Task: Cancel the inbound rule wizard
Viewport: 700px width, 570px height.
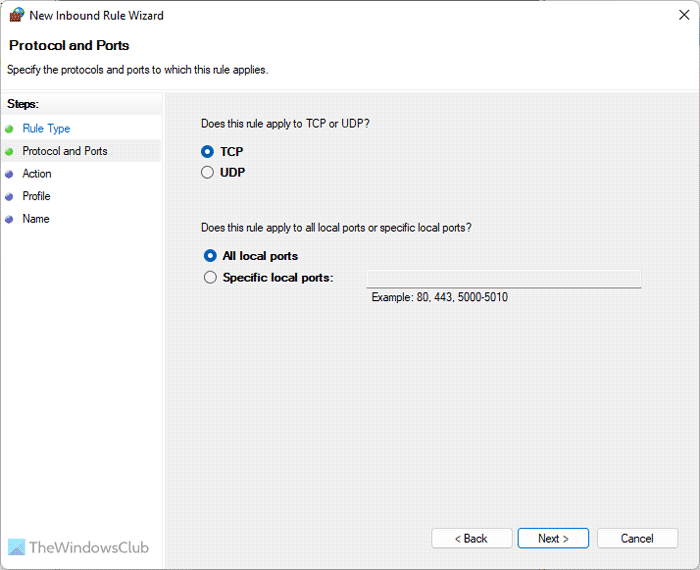Action: (637, 538)
